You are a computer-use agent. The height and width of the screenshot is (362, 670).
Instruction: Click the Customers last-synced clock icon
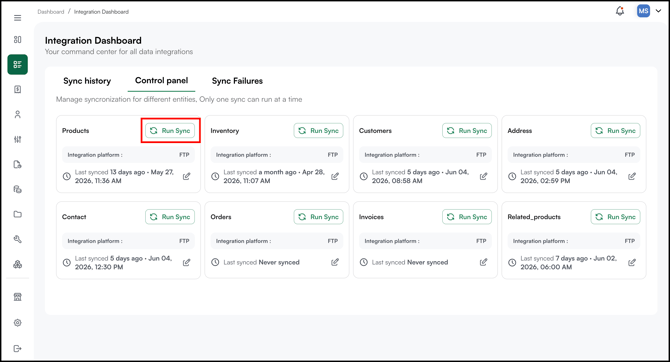(364, 176)
